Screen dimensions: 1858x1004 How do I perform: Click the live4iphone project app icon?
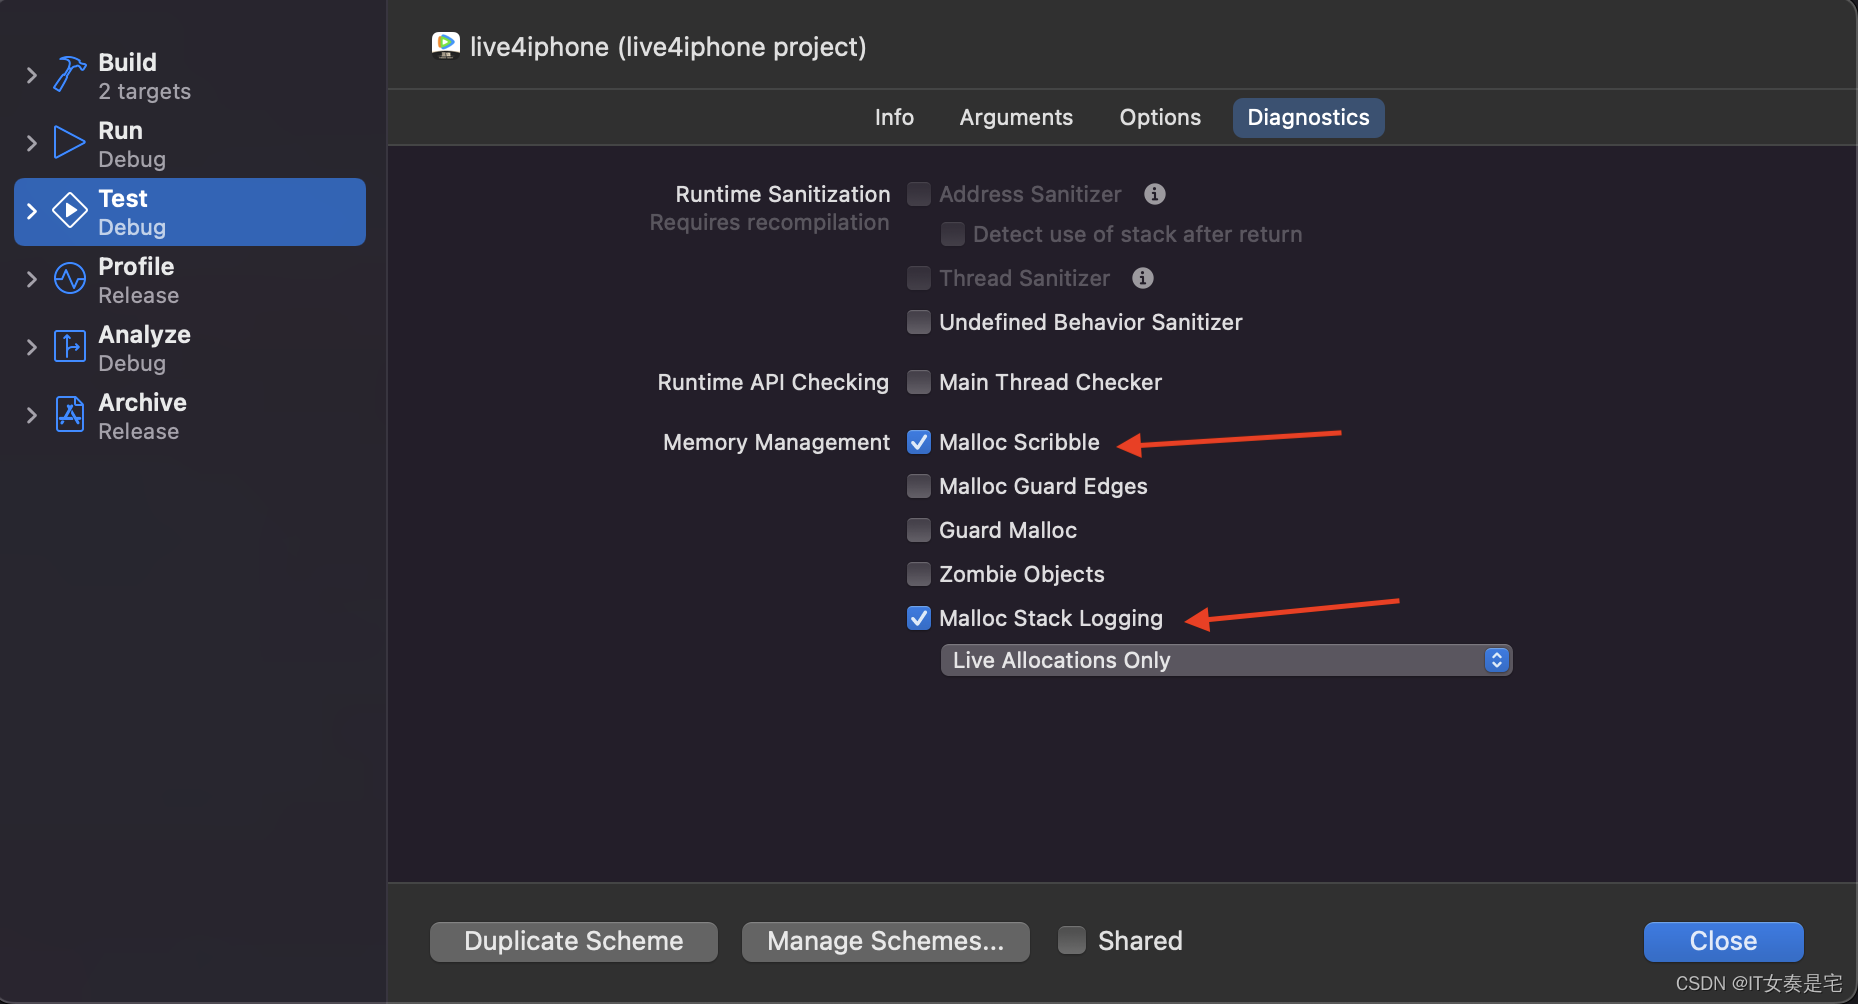click(446, 46)
